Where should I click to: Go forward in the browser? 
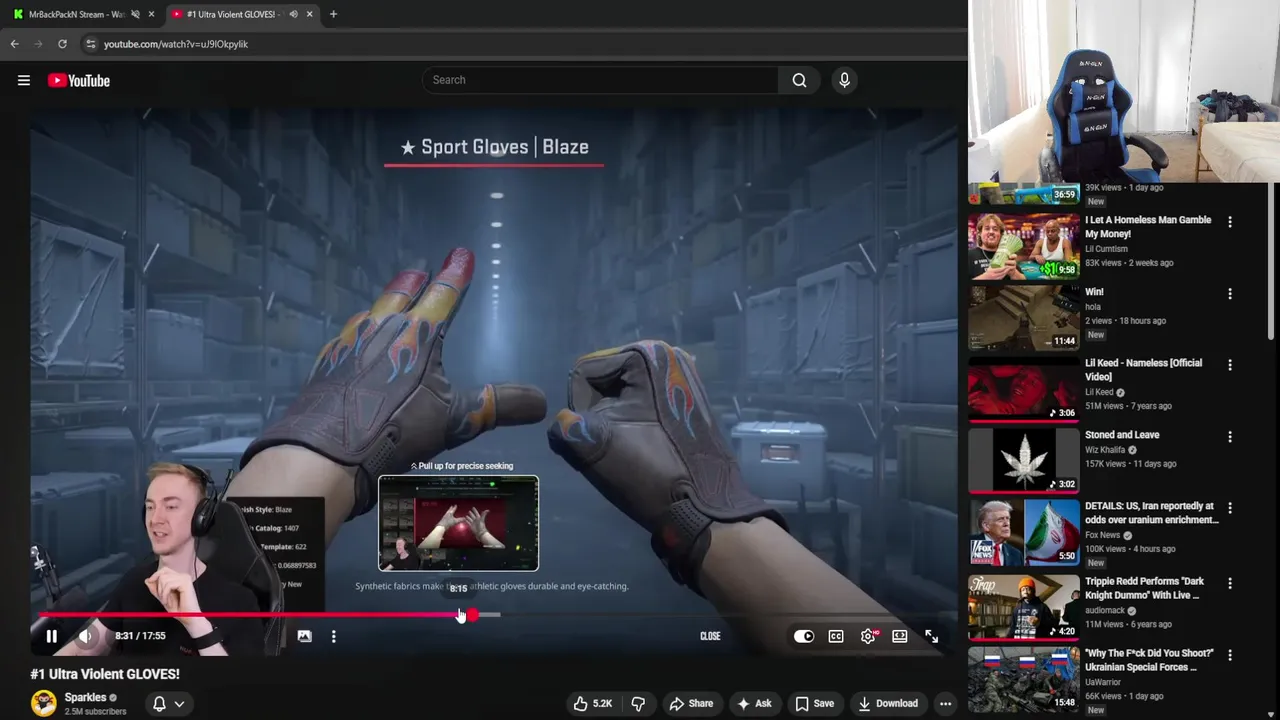pos(38,44)
